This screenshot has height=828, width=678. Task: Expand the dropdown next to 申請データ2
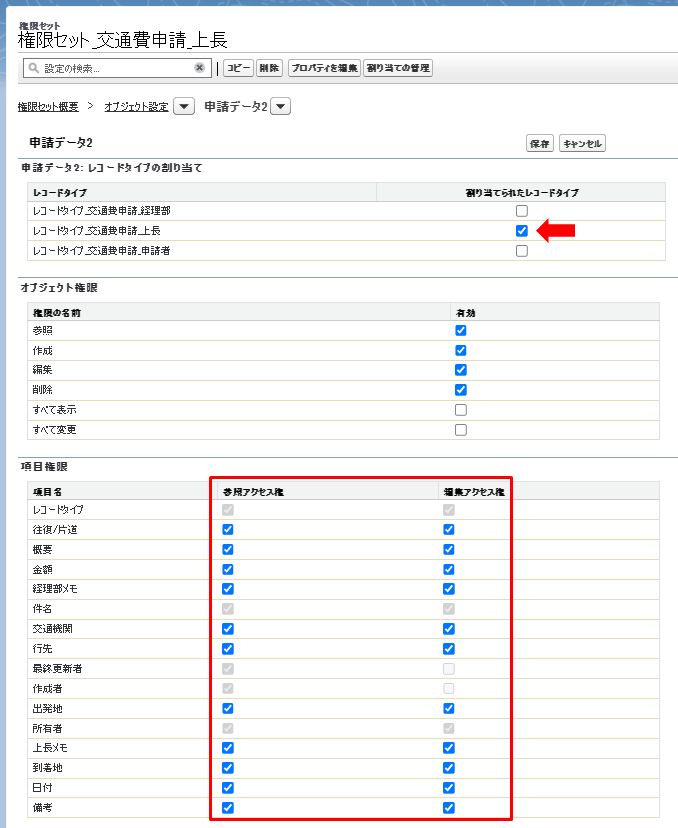coord(280,106)
